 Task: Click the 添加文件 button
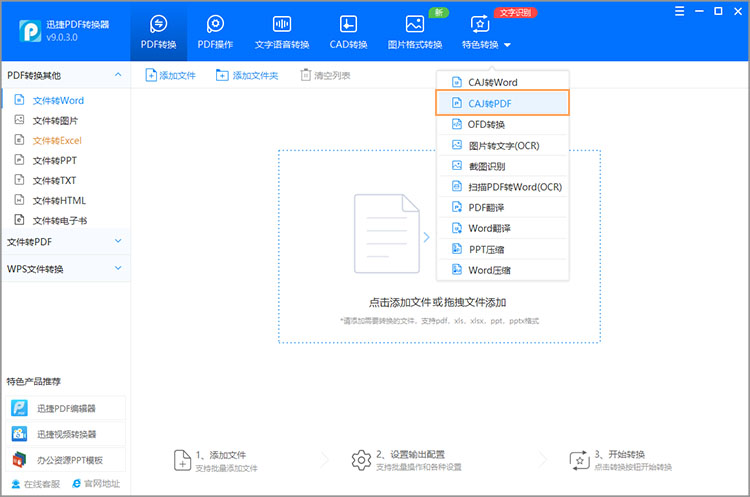pyautogui.click(x=171, y=75)
